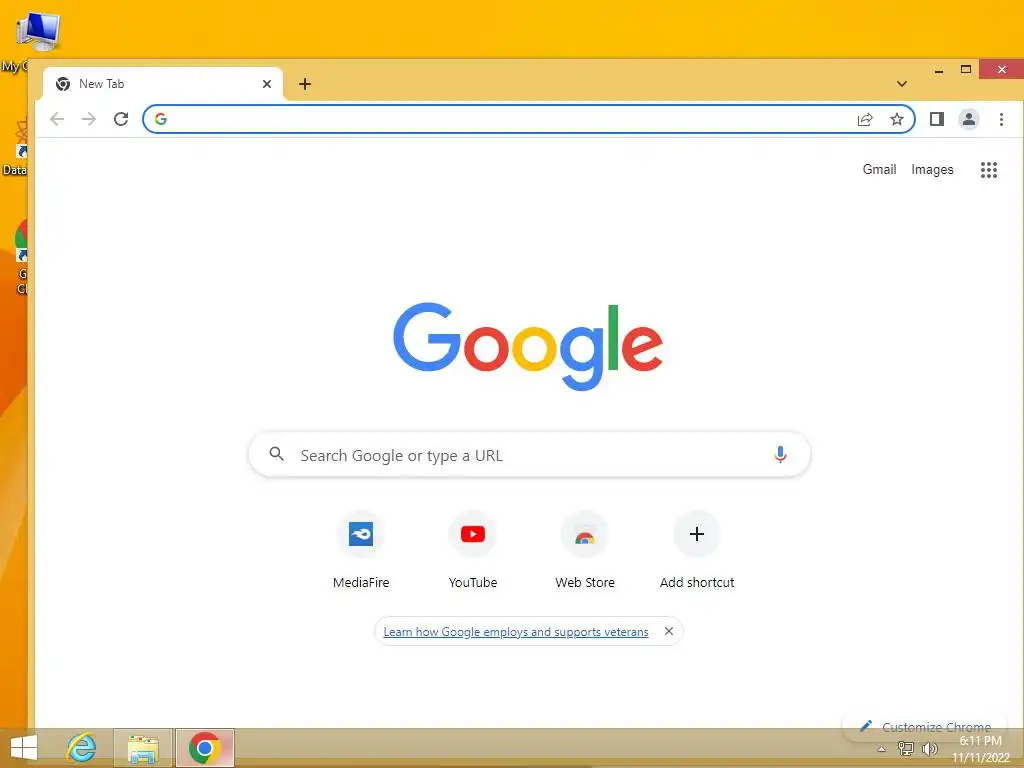Click the browser back arrow

(x=57, y=119)
